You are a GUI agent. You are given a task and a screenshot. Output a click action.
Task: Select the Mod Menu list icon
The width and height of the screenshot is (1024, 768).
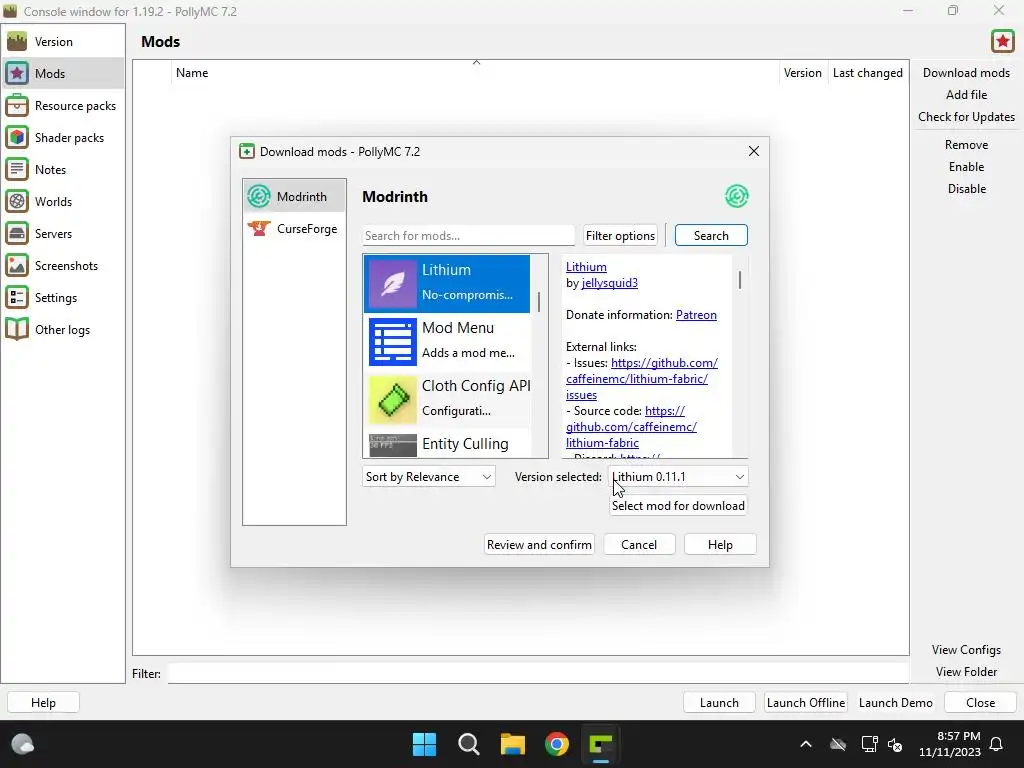click(x=392, y=342)
